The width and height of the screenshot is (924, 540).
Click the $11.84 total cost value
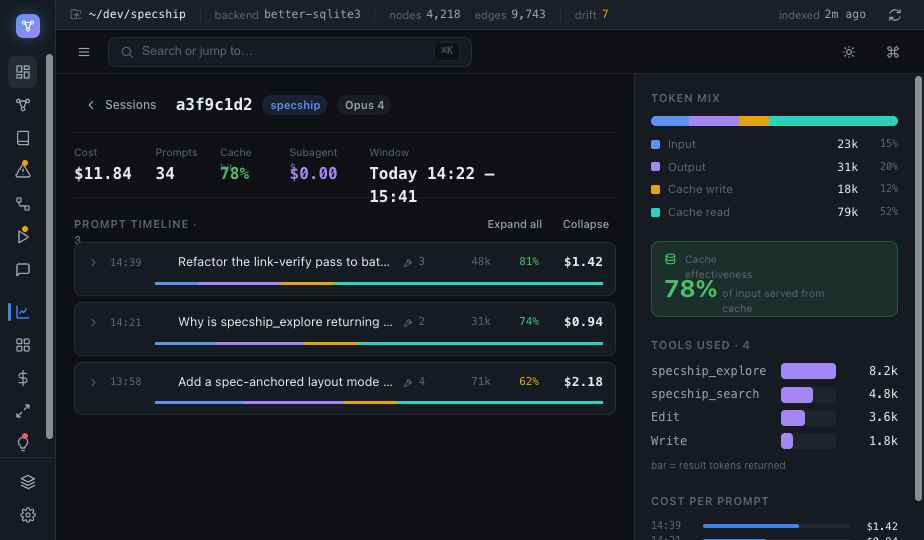103,173
